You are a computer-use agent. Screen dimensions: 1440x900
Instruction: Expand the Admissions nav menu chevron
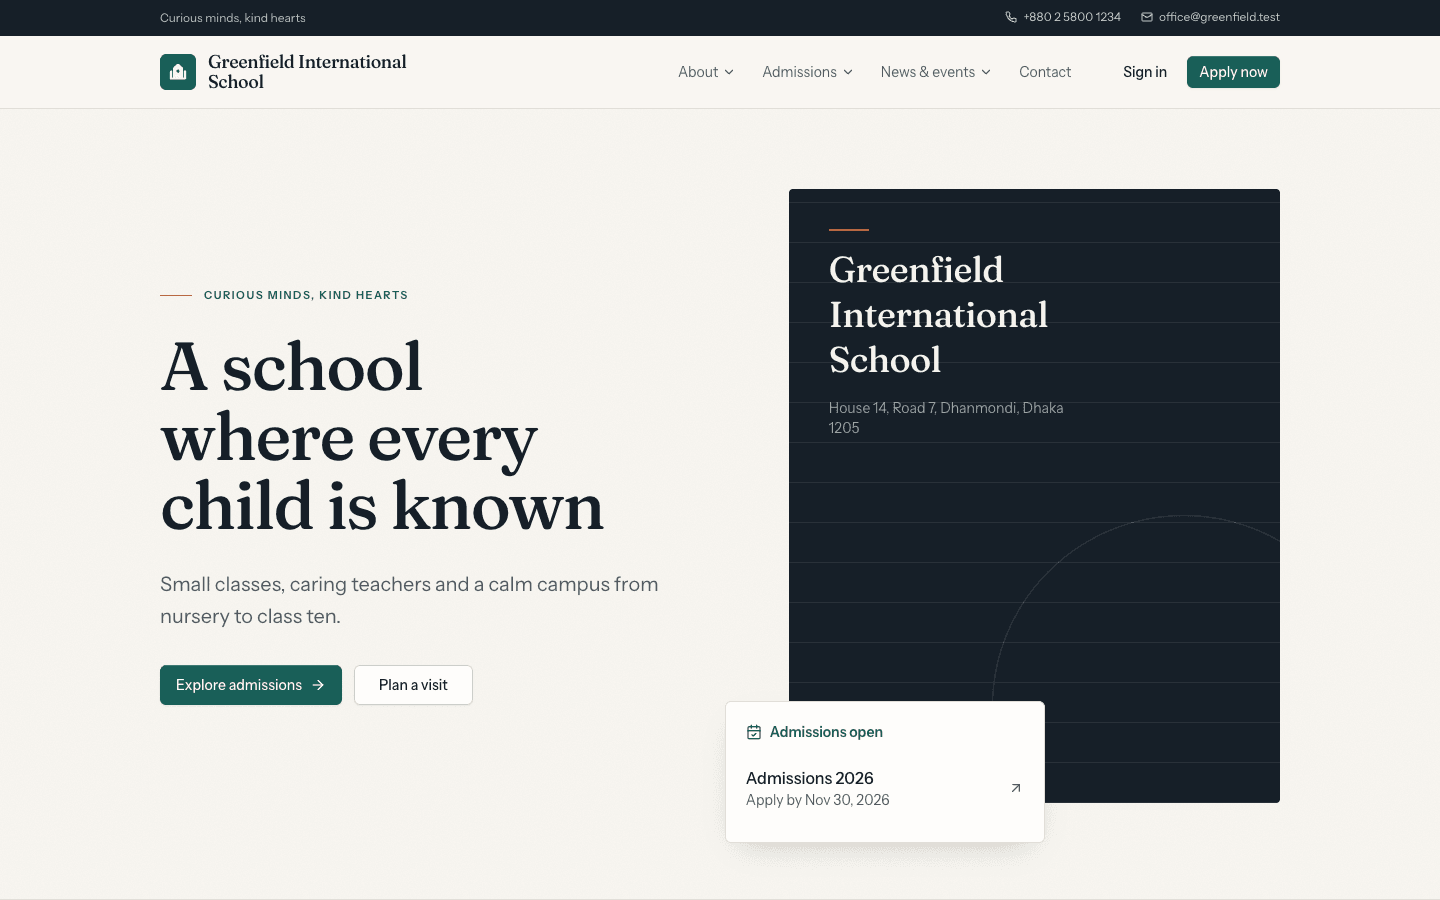coord(848,72)
